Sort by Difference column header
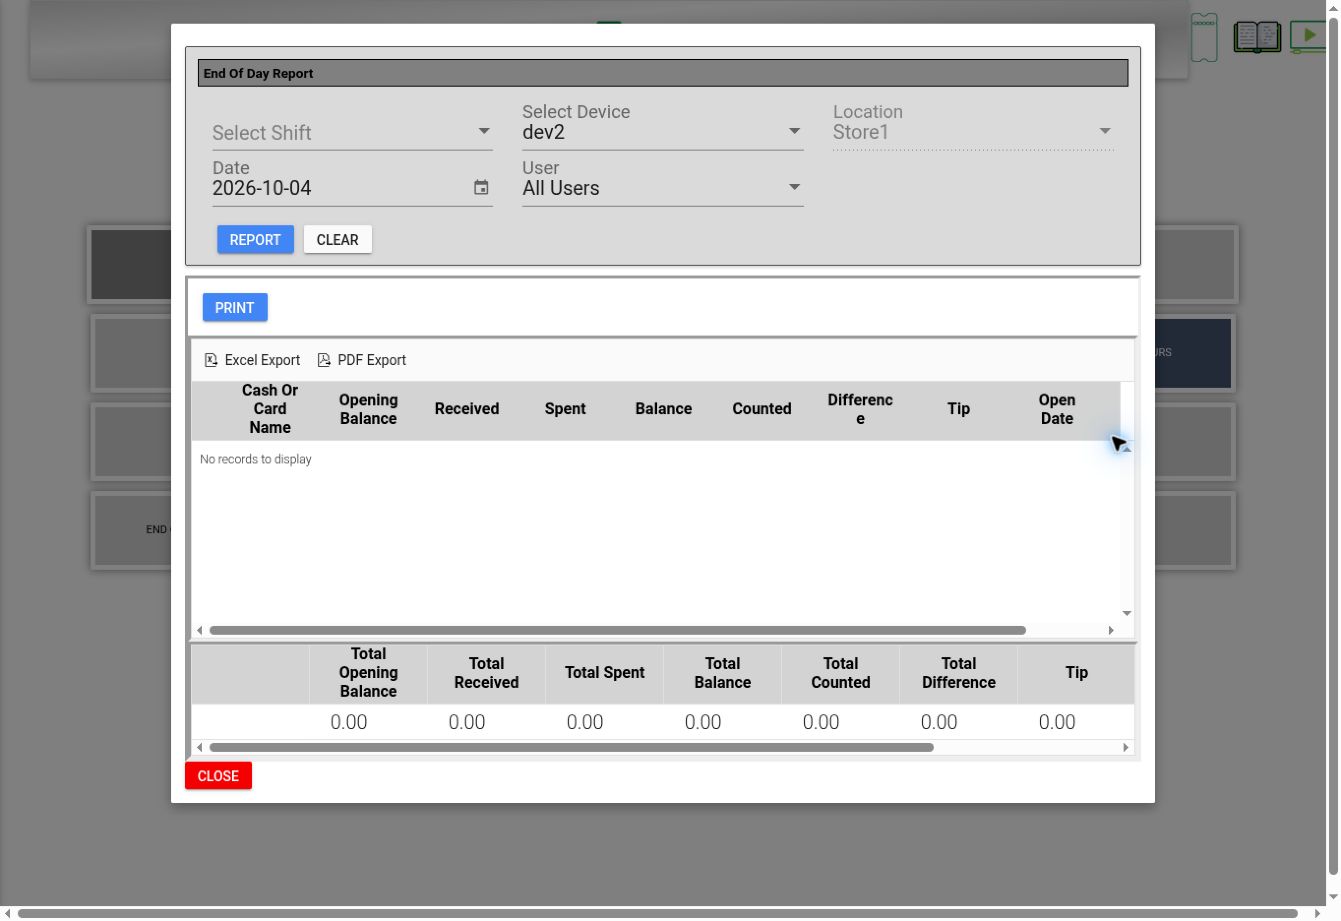Viewport: 1341px width, 921px height. 860,409
